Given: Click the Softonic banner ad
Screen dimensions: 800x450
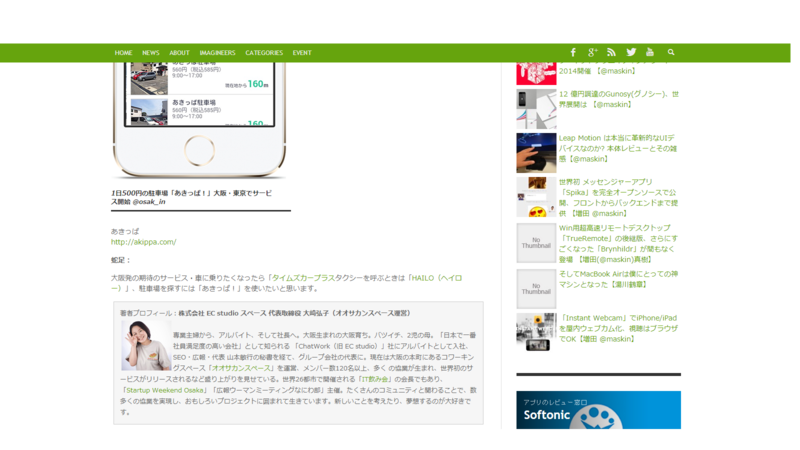Looking at the screenshot, I should pyautogui.click(x=598, y=410).
